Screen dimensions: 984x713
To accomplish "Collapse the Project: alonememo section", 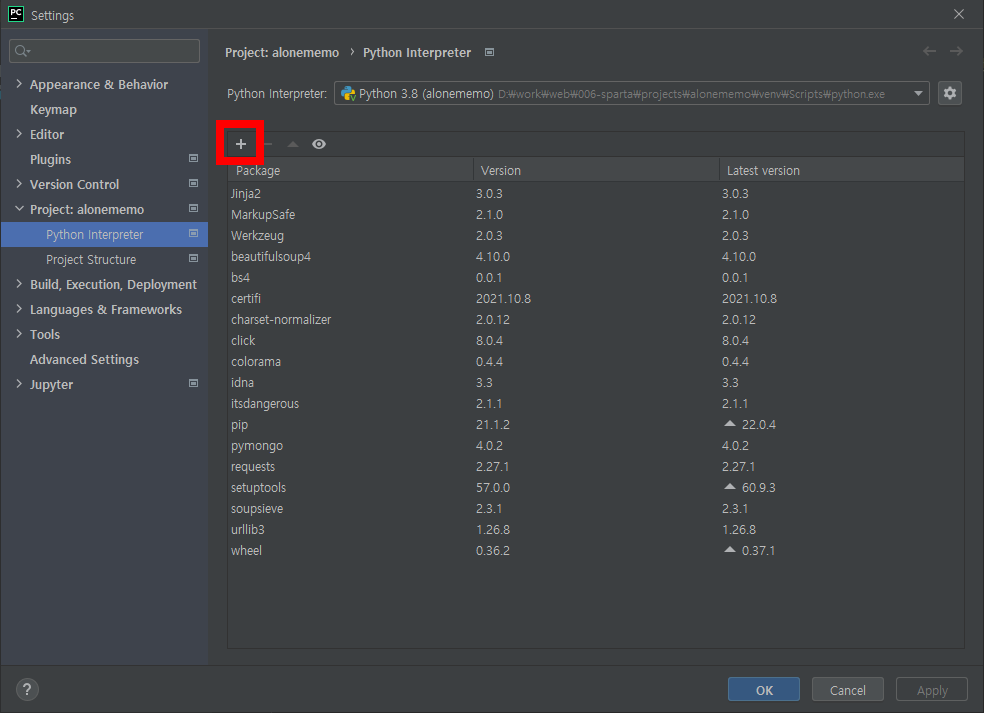I will point(19,208).
